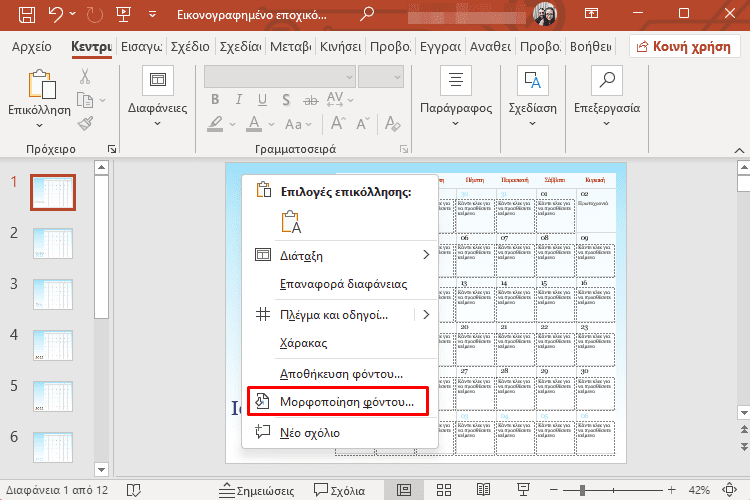The height and width of the screenshot is (500, 750).
Task: Toggle the Σχόλια comments pane
Action: coord(339,490)
